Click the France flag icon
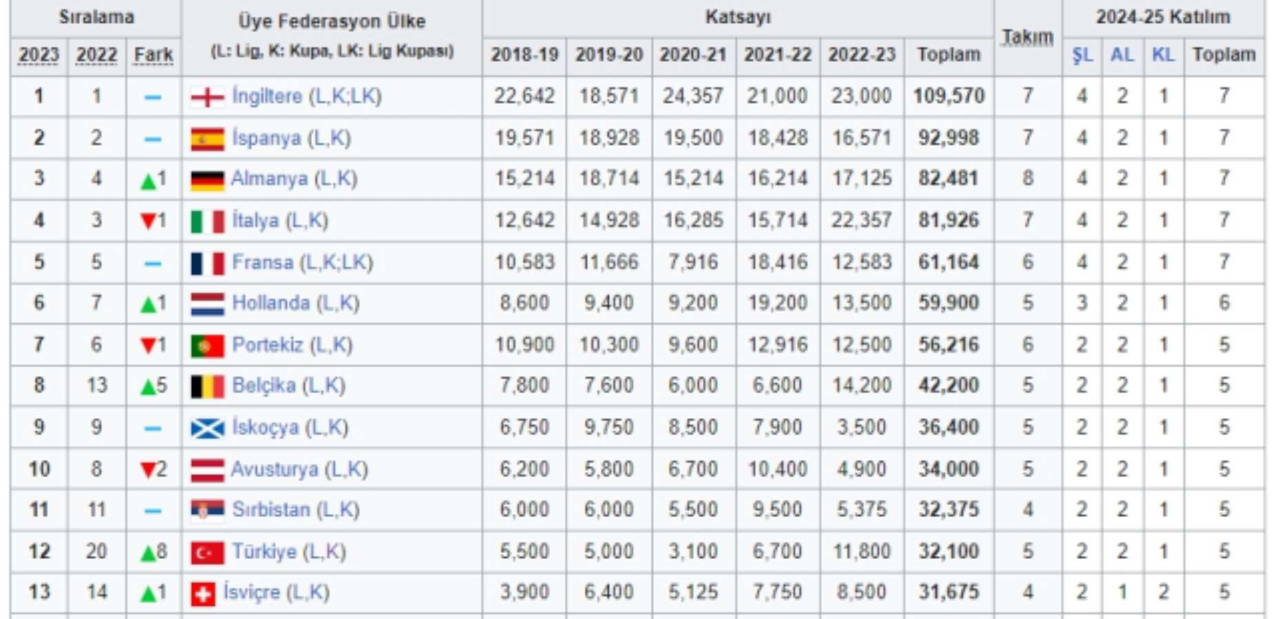1280x619 pixels. 207,263
